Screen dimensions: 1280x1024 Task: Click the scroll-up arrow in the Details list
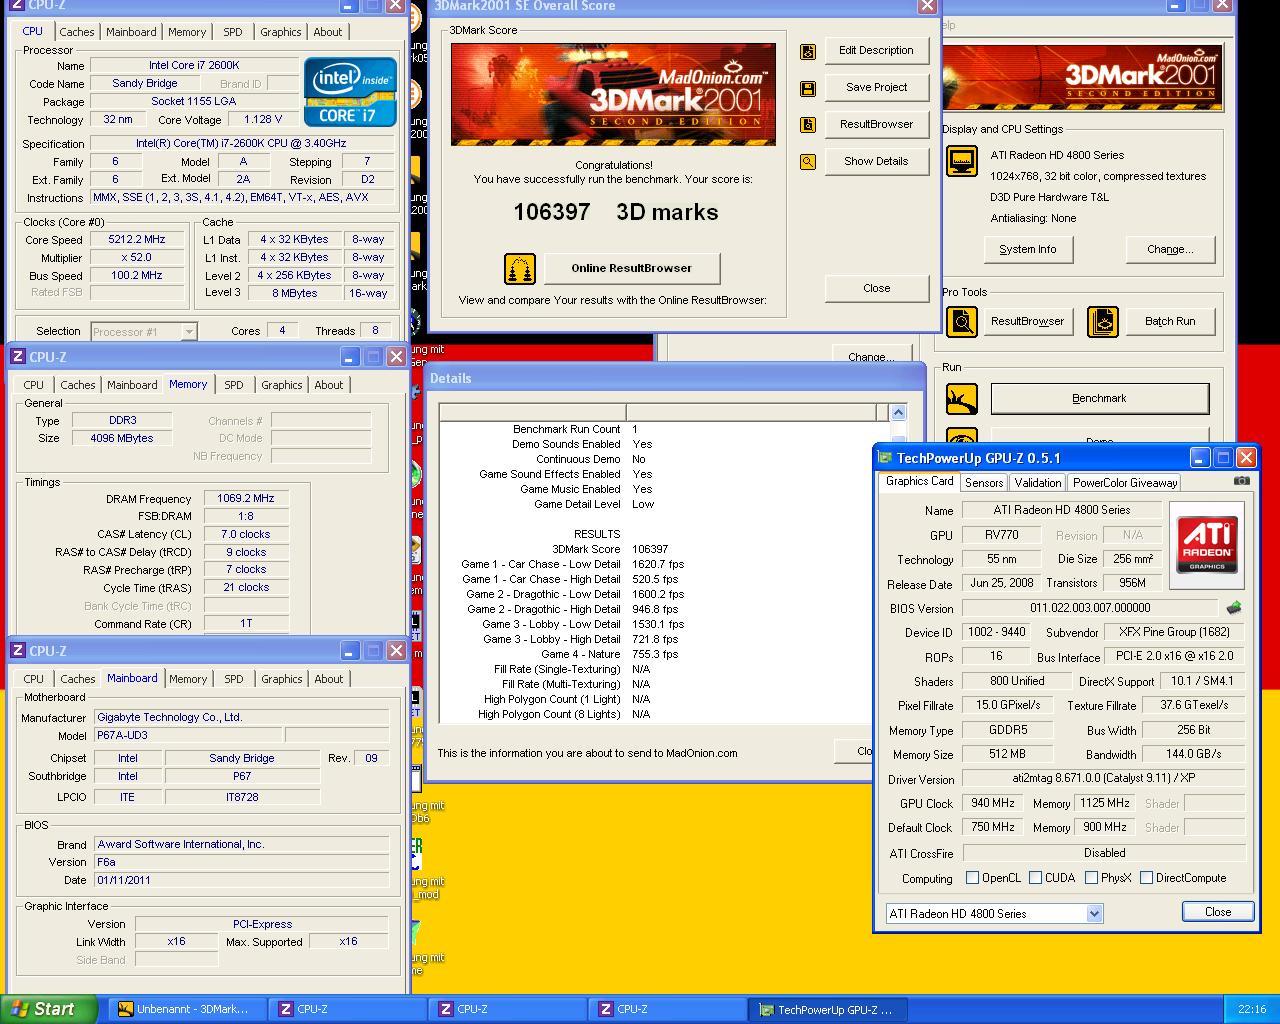[897, 412]
